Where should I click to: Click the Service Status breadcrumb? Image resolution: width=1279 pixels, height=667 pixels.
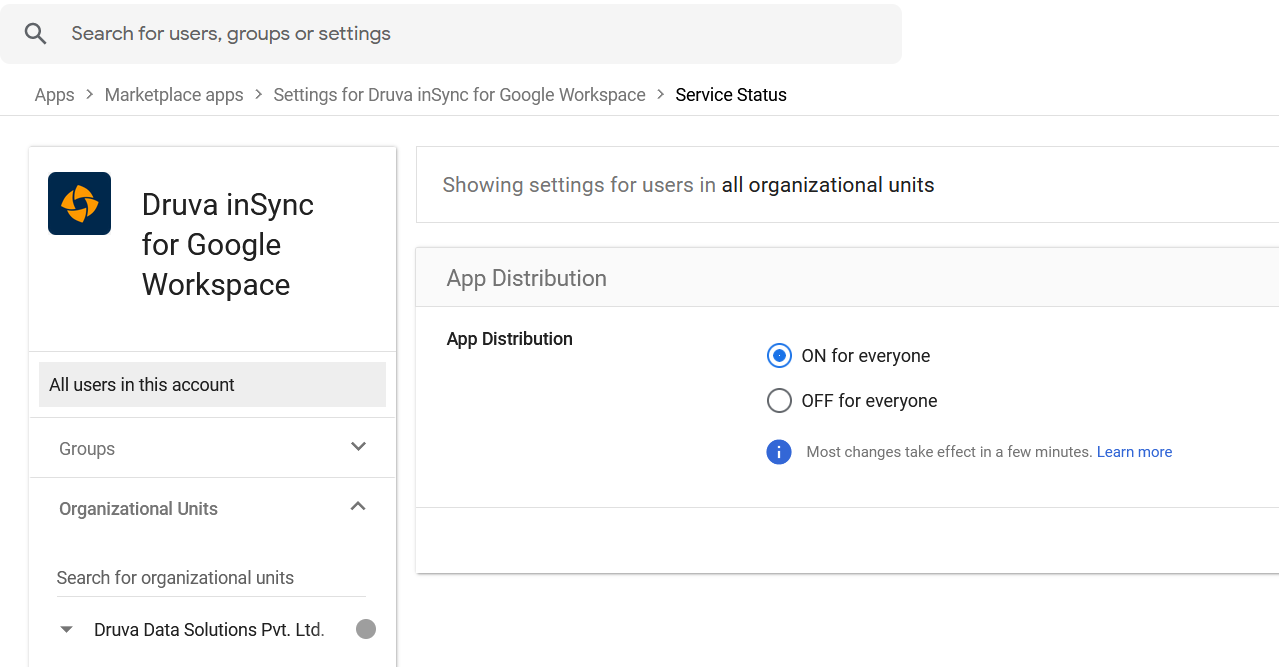[x=731, y=95]
